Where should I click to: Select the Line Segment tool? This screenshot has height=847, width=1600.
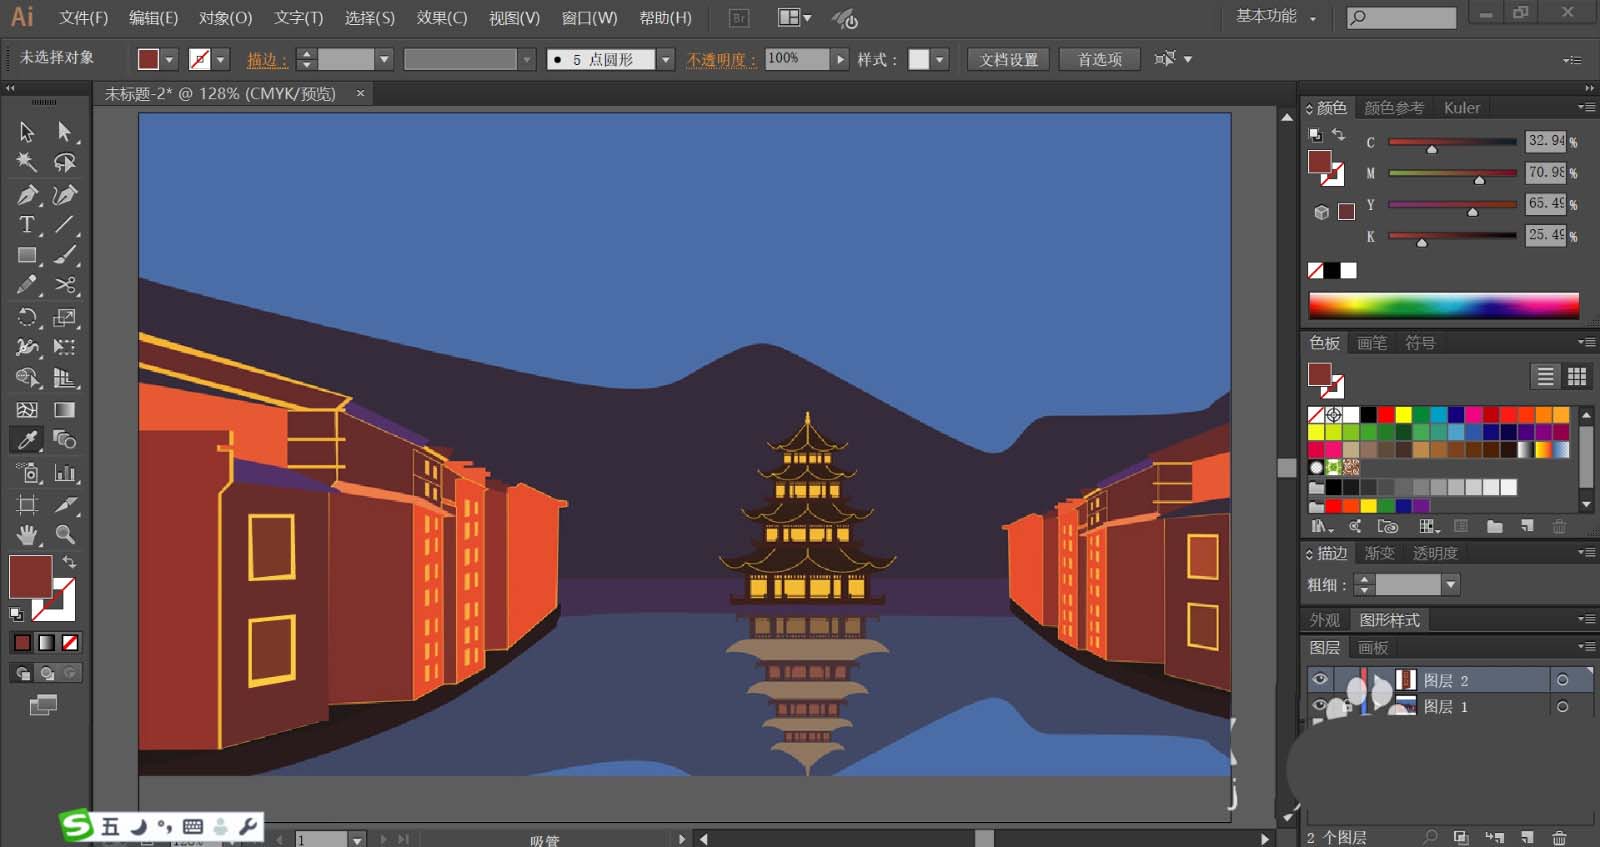65,225
